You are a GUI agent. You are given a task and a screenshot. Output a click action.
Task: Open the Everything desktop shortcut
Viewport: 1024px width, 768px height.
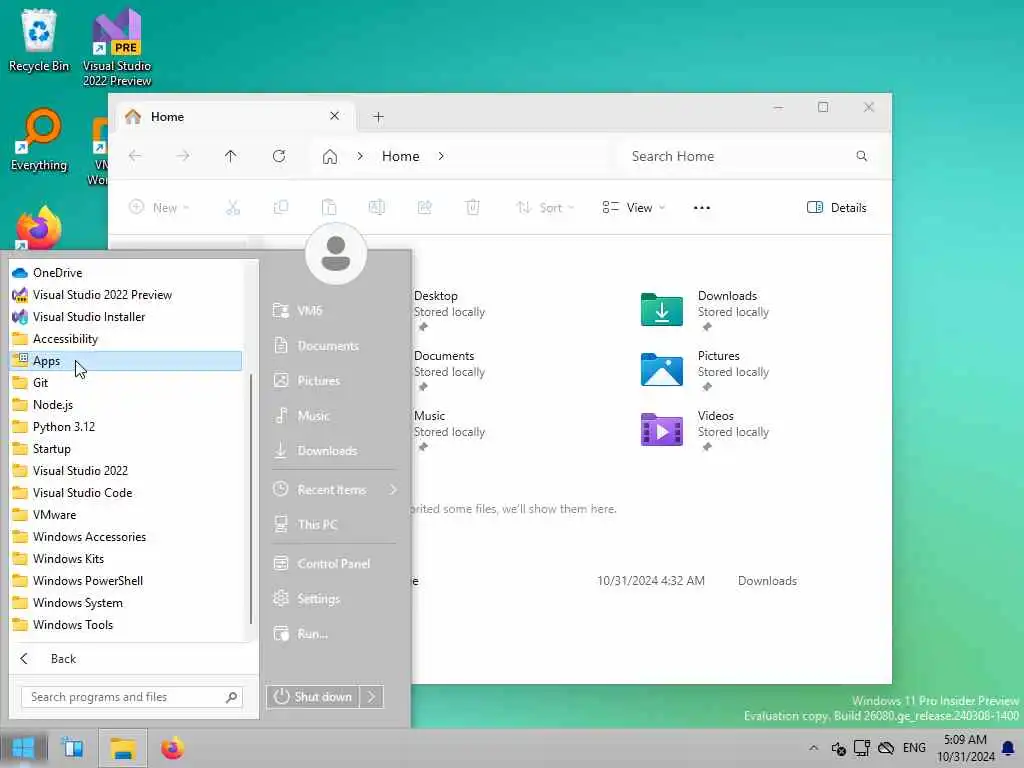[x=39, y=140]
